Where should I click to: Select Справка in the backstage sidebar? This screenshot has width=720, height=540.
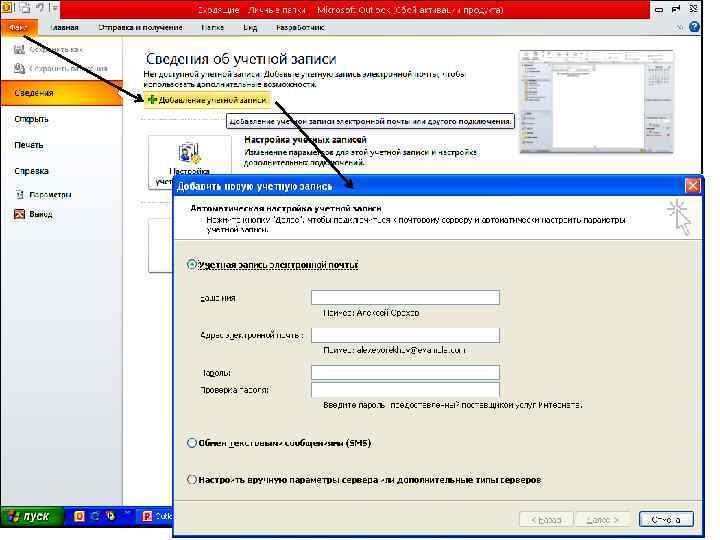click(31, 171)
